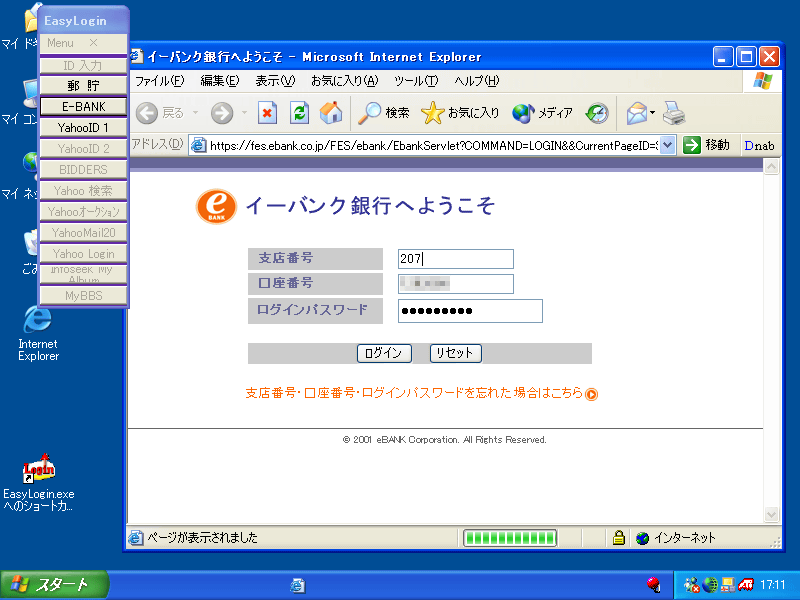Viewport: 800px width, 600px height.
Task: Click the Print printer toolbar icon
Action: pos(674,113)
